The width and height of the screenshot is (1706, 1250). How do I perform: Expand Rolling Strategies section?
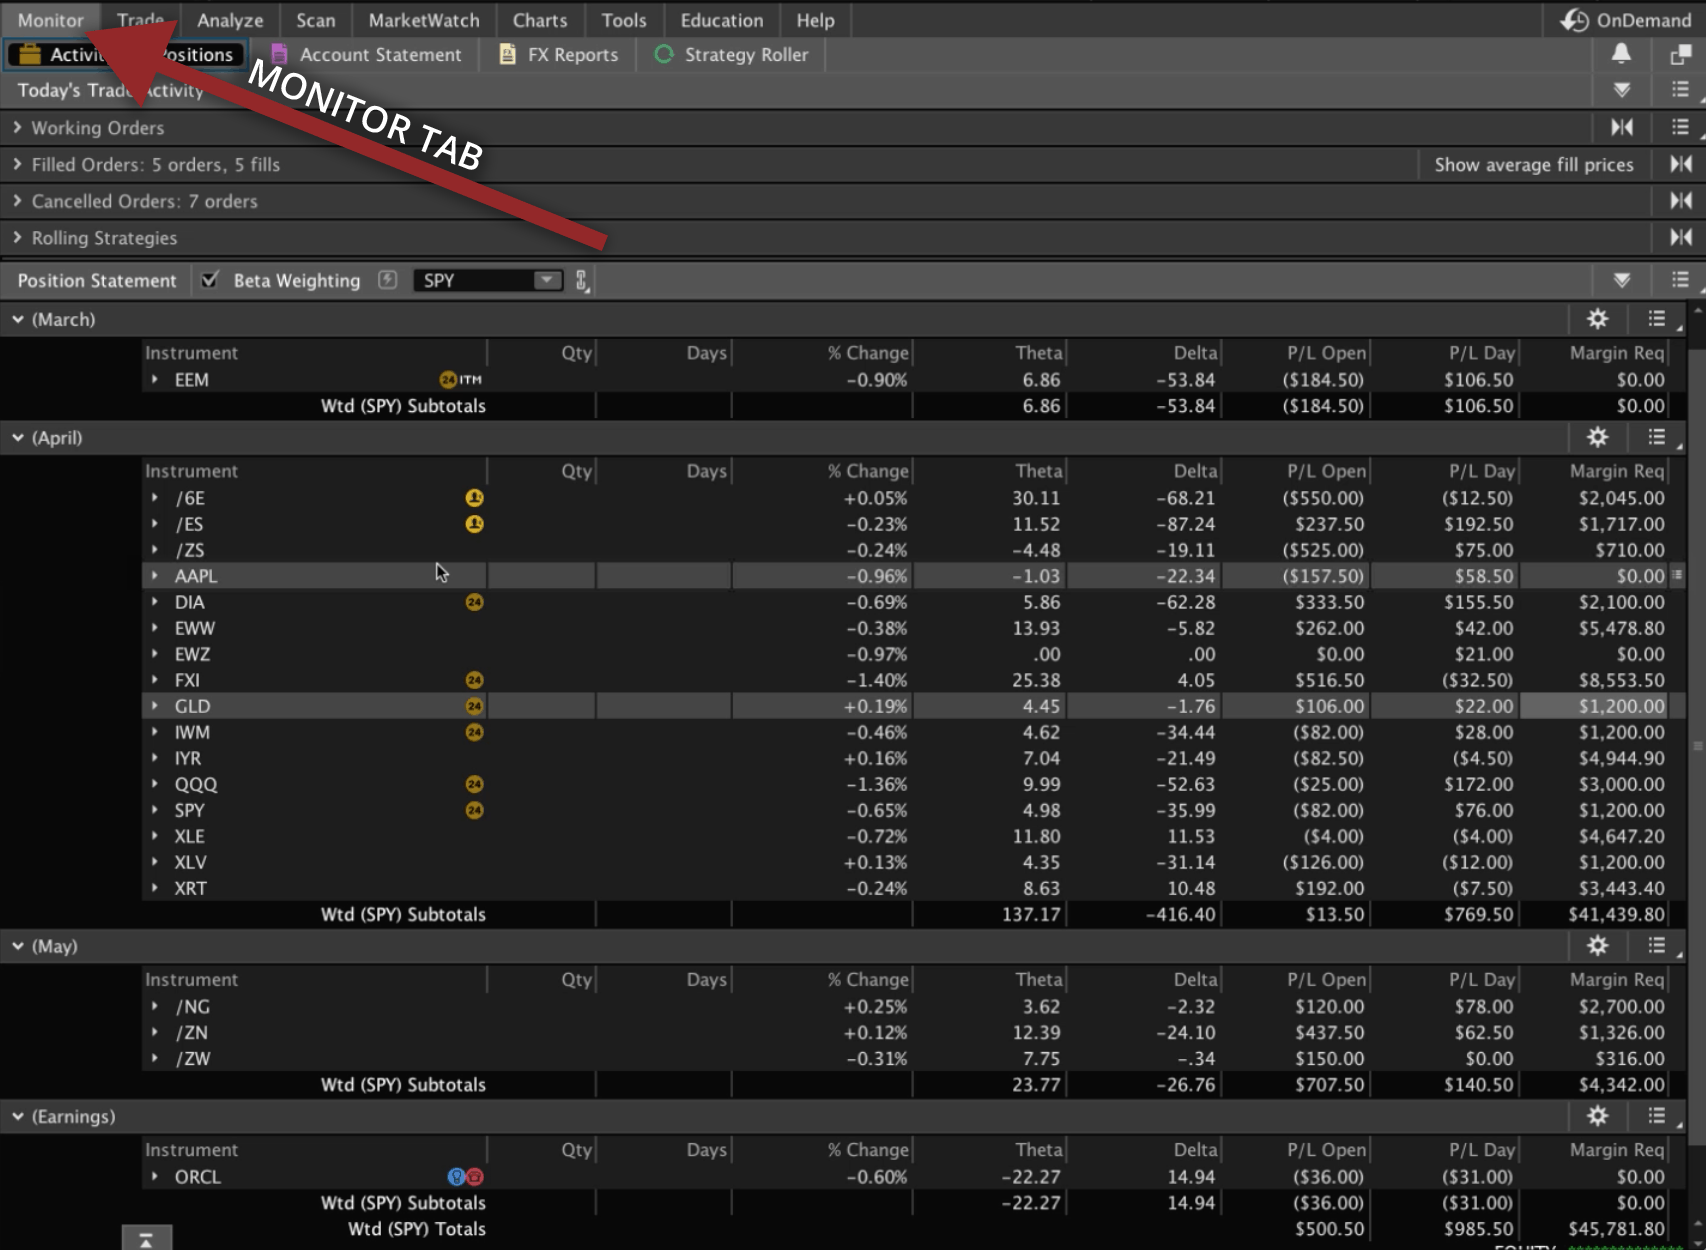17,238
